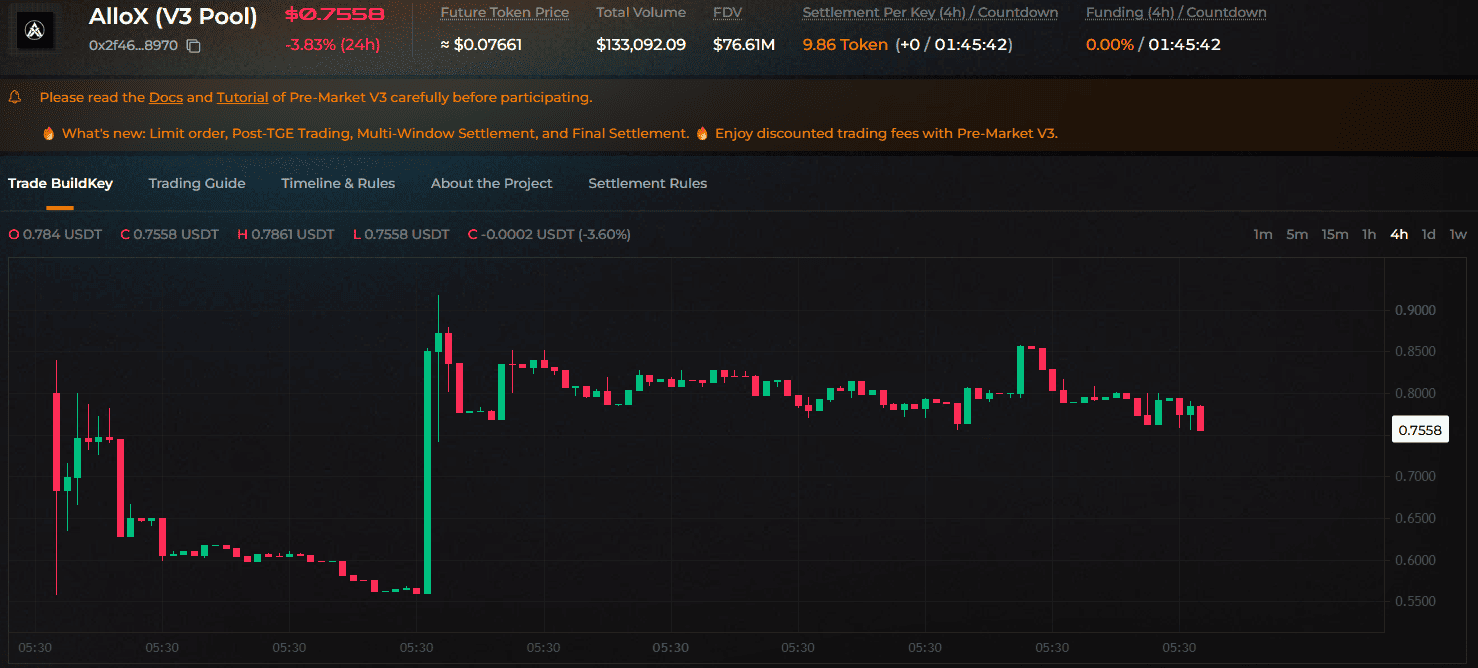1478x668 pixels.
Task: Click the $133,092.09 total volume value
Action: [641, 45]
